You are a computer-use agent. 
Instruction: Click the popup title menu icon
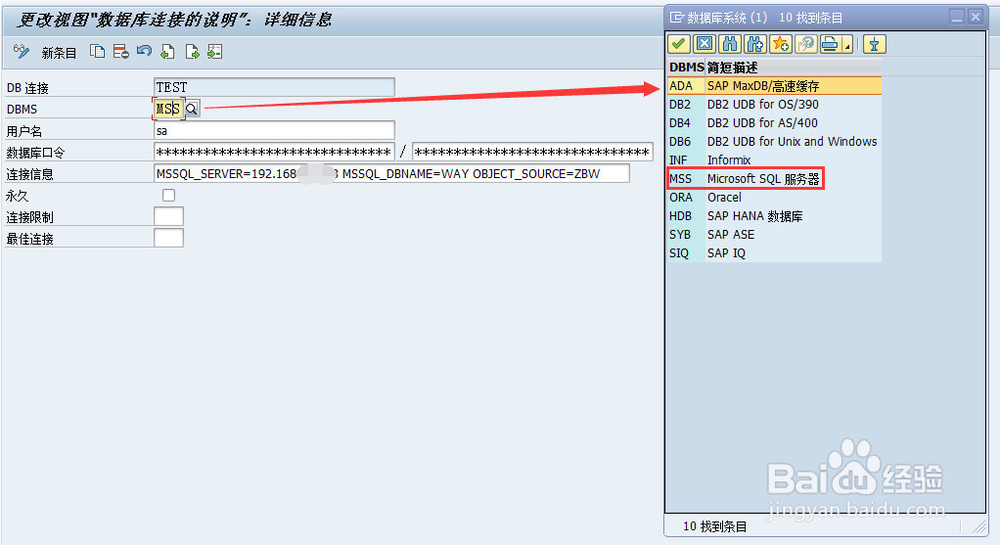[x=676, y=17]
